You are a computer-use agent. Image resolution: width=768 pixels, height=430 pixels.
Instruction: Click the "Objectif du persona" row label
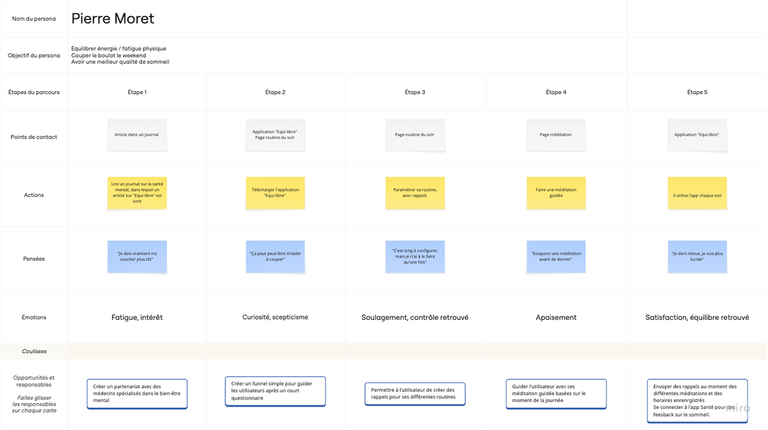(34, 55)
